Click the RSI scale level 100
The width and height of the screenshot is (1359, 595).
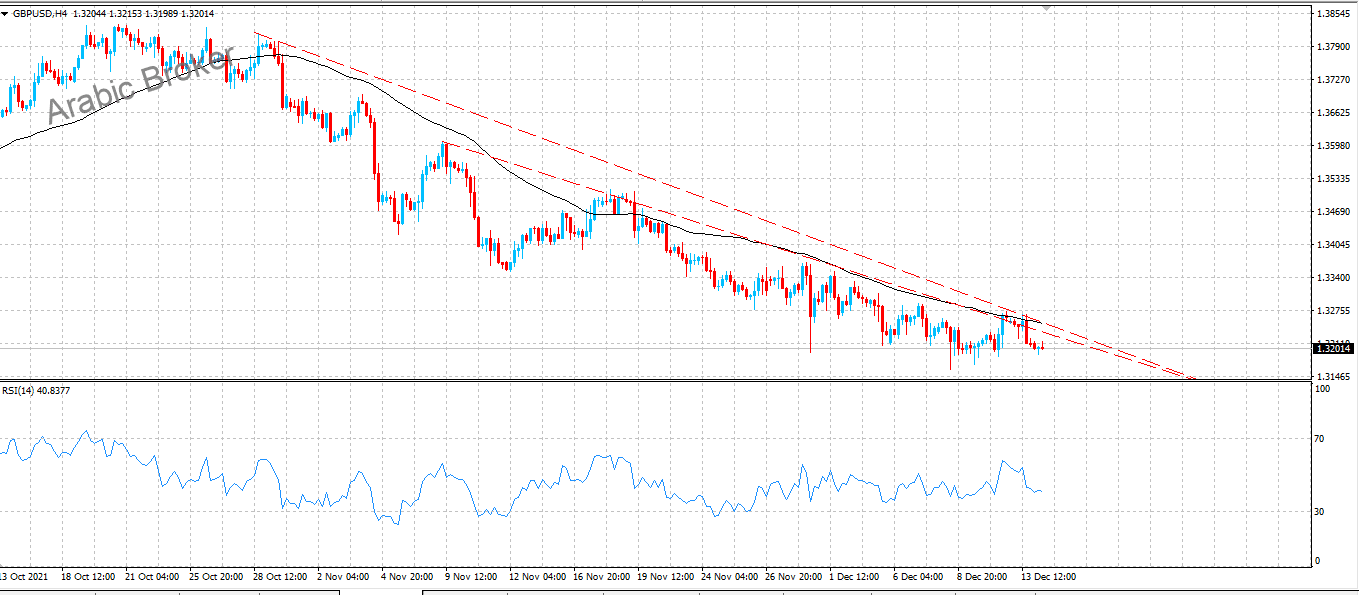(x=1324, y=388)
